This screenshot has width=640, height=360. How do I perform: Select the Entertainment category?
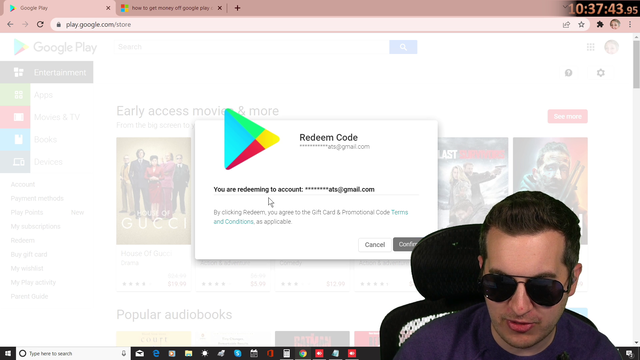pos(47,72)
